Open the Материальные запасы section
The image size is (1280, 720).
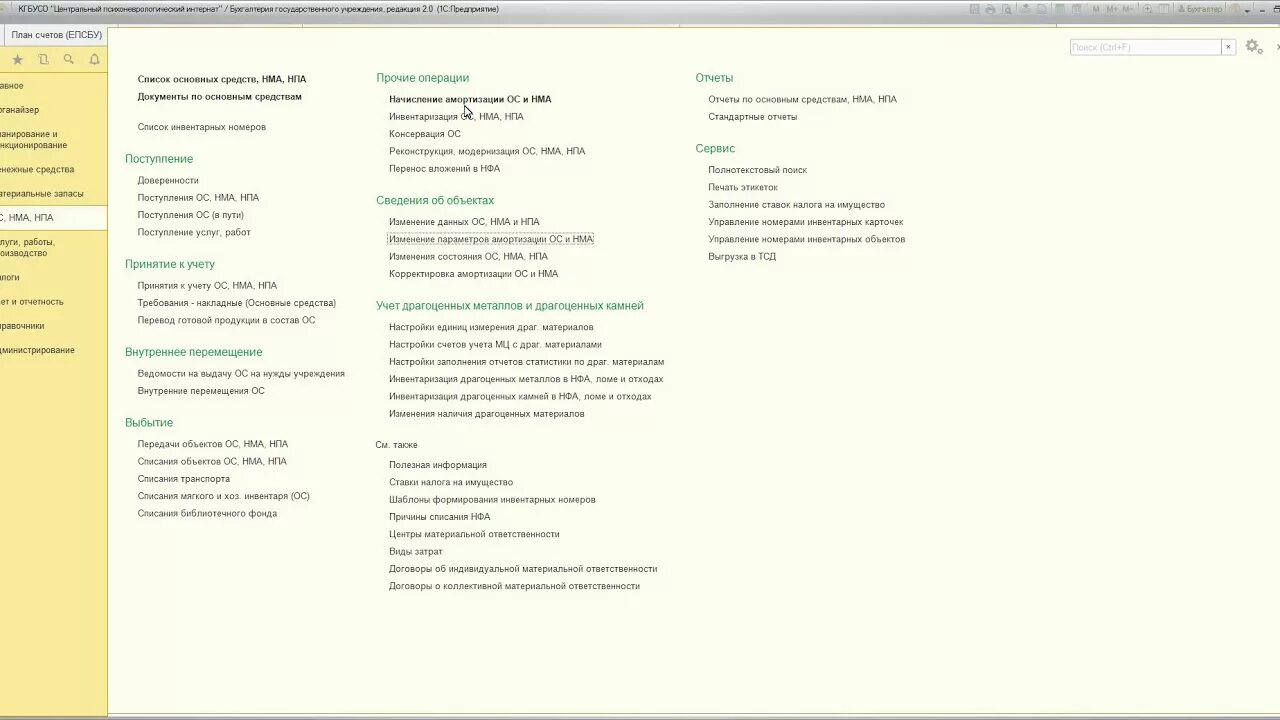pos(42,193)
